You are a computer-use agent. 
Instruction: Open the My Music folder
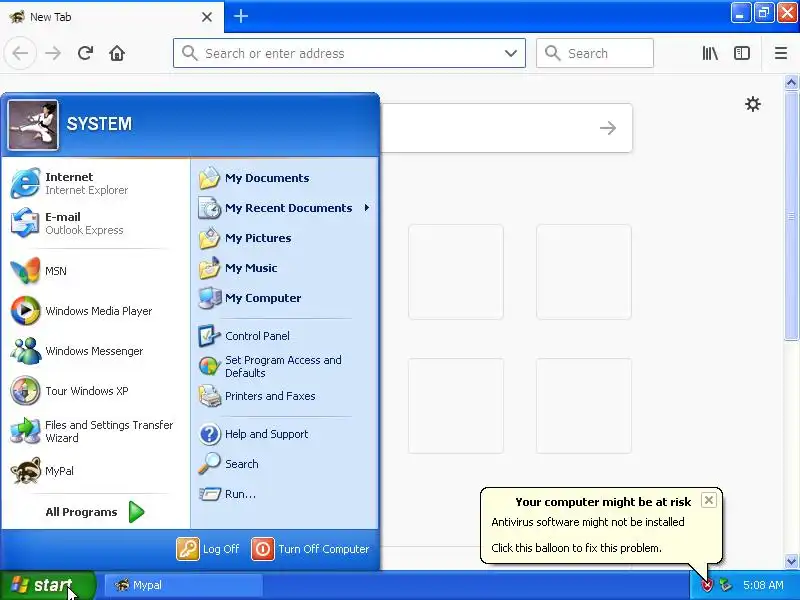(285, 268)
